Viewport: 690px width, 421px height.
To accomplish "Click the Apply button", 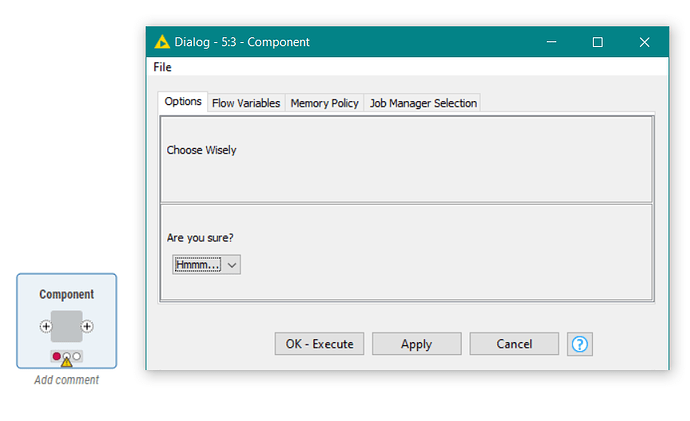I will tap(416, 344).
